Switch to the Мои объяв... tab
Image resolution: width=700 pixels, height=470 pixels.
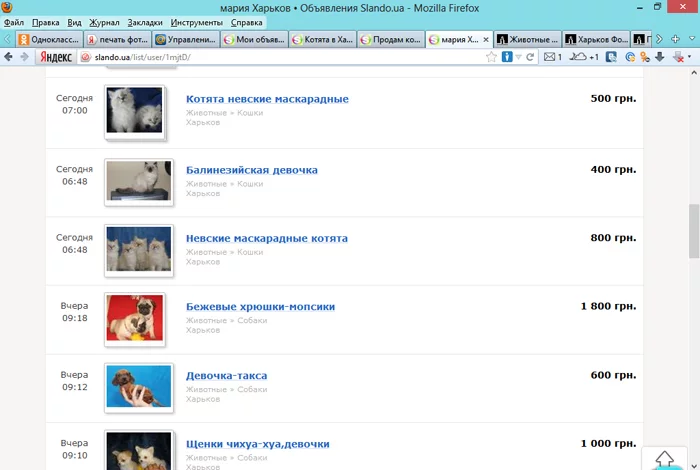point(254,39)
